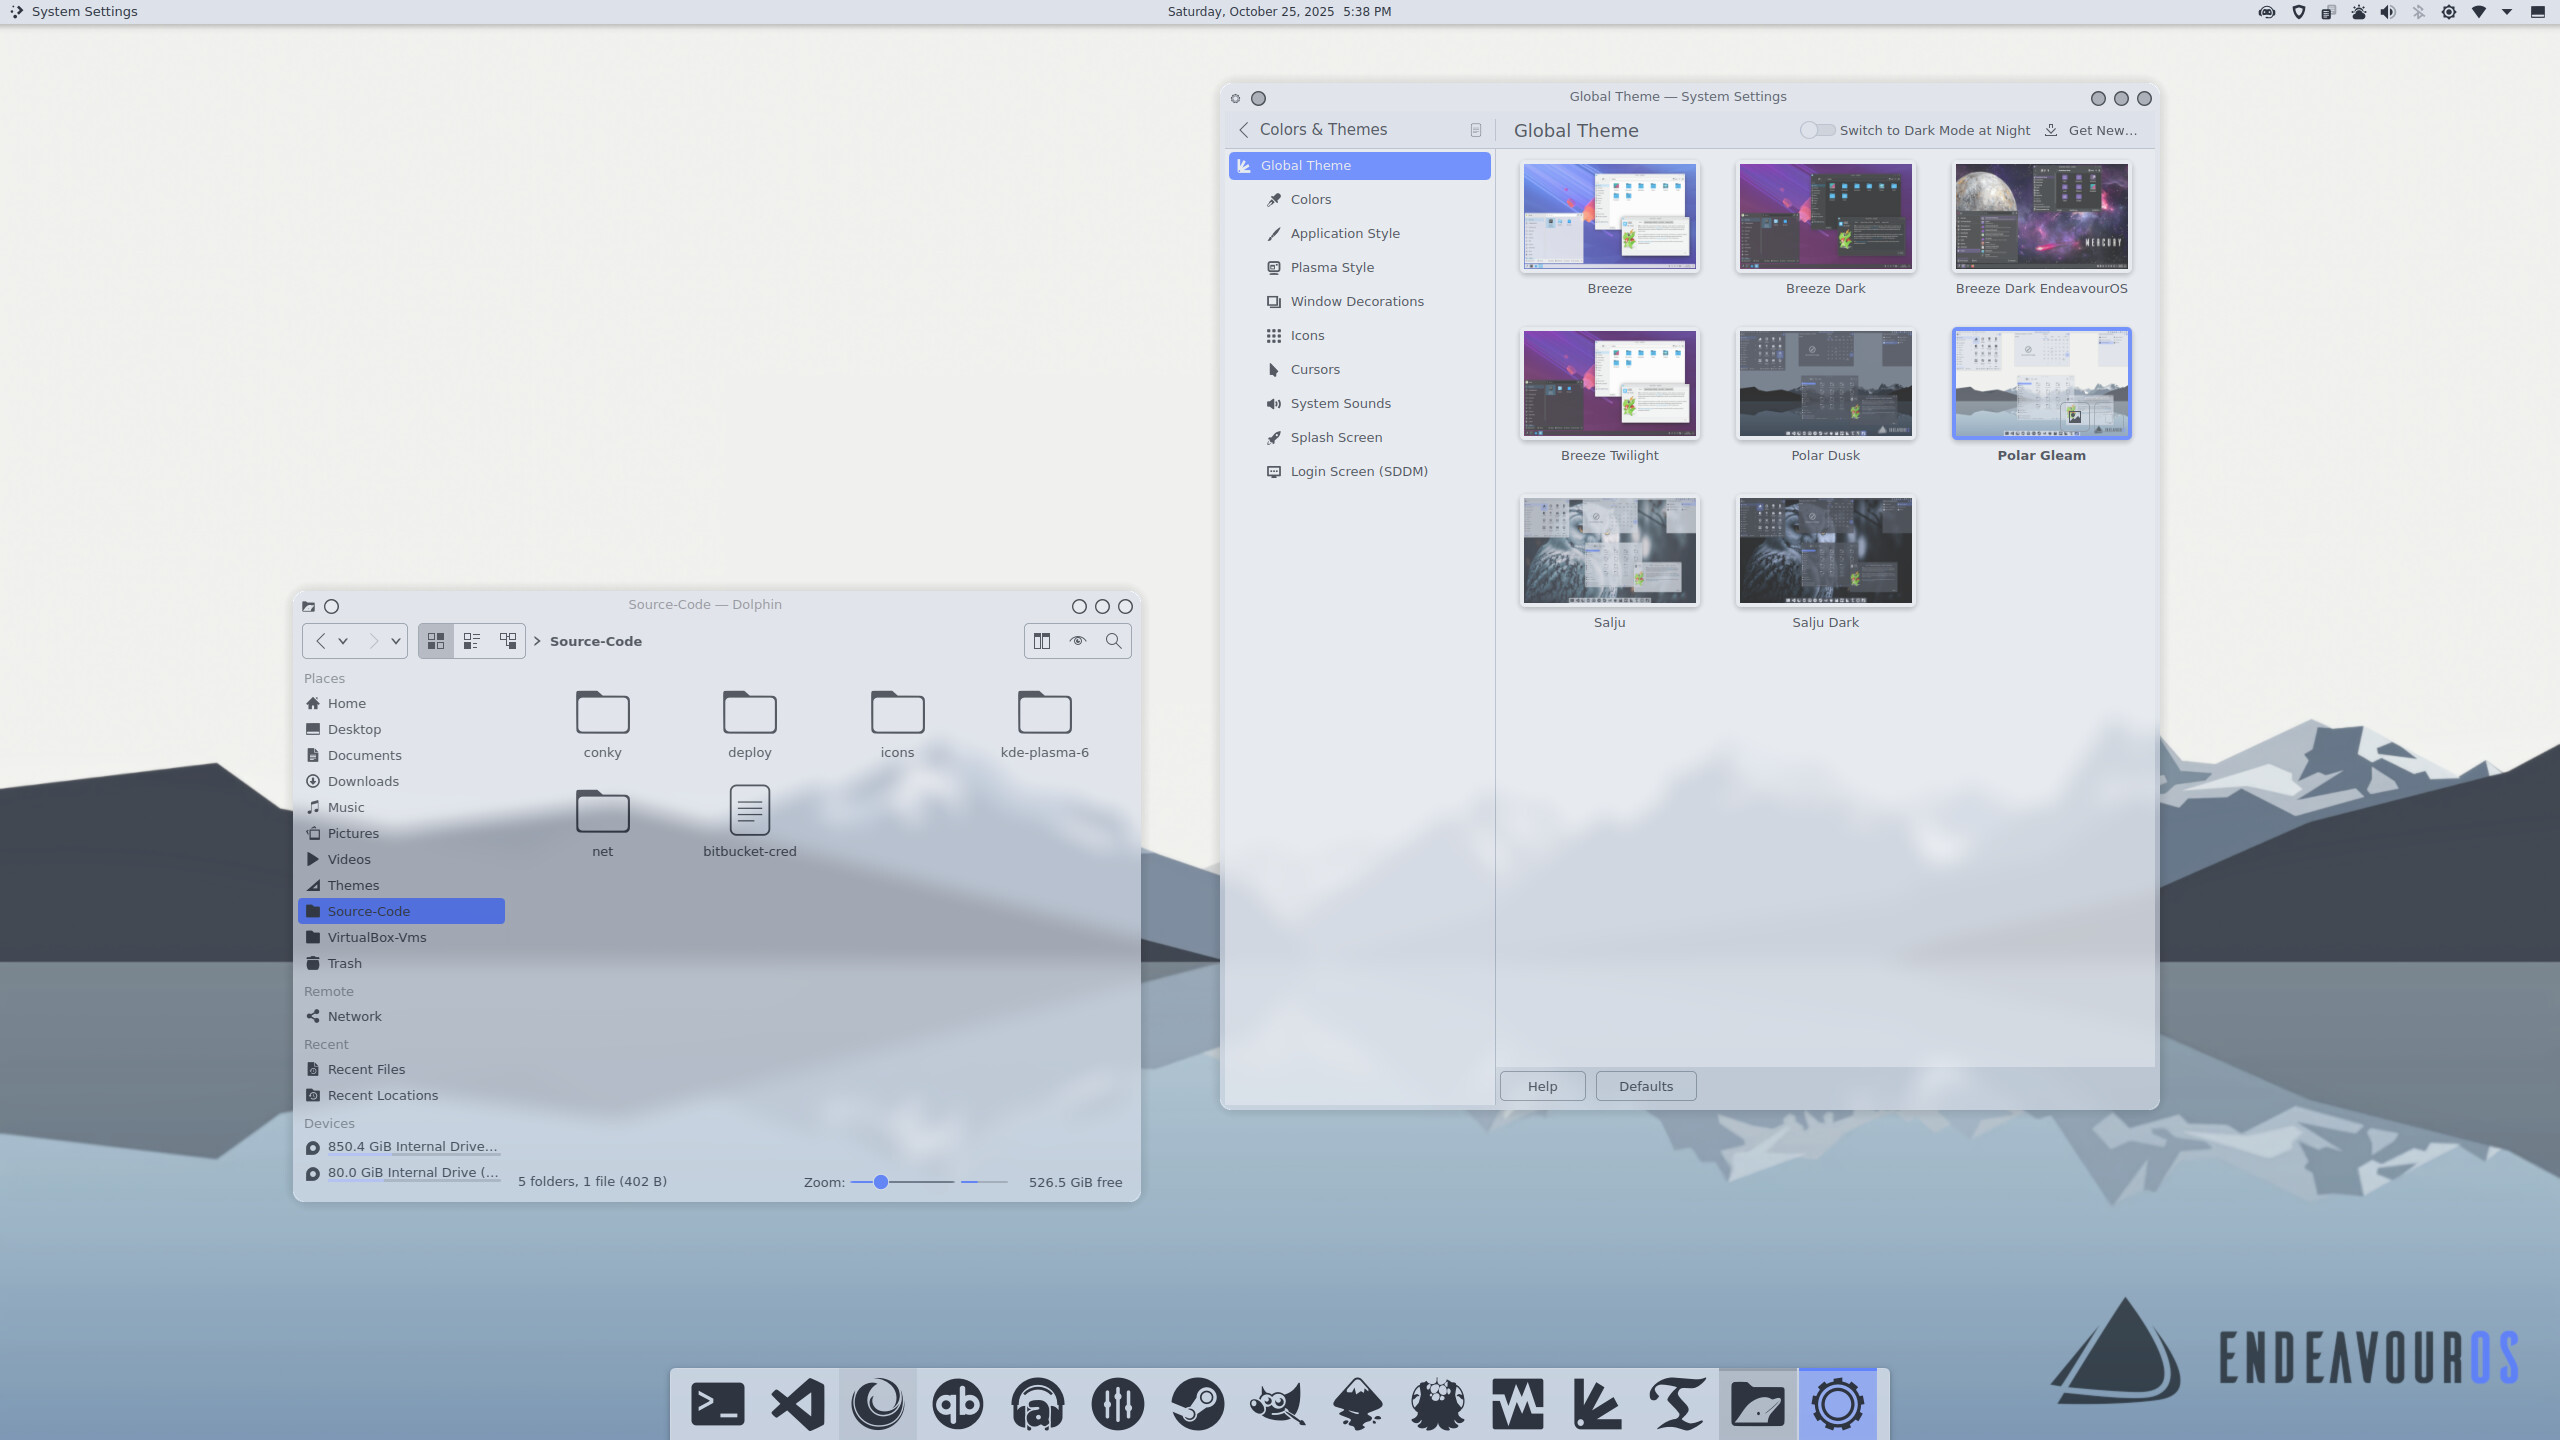Enable Icons view mode in Dolphin

[436, 641]
